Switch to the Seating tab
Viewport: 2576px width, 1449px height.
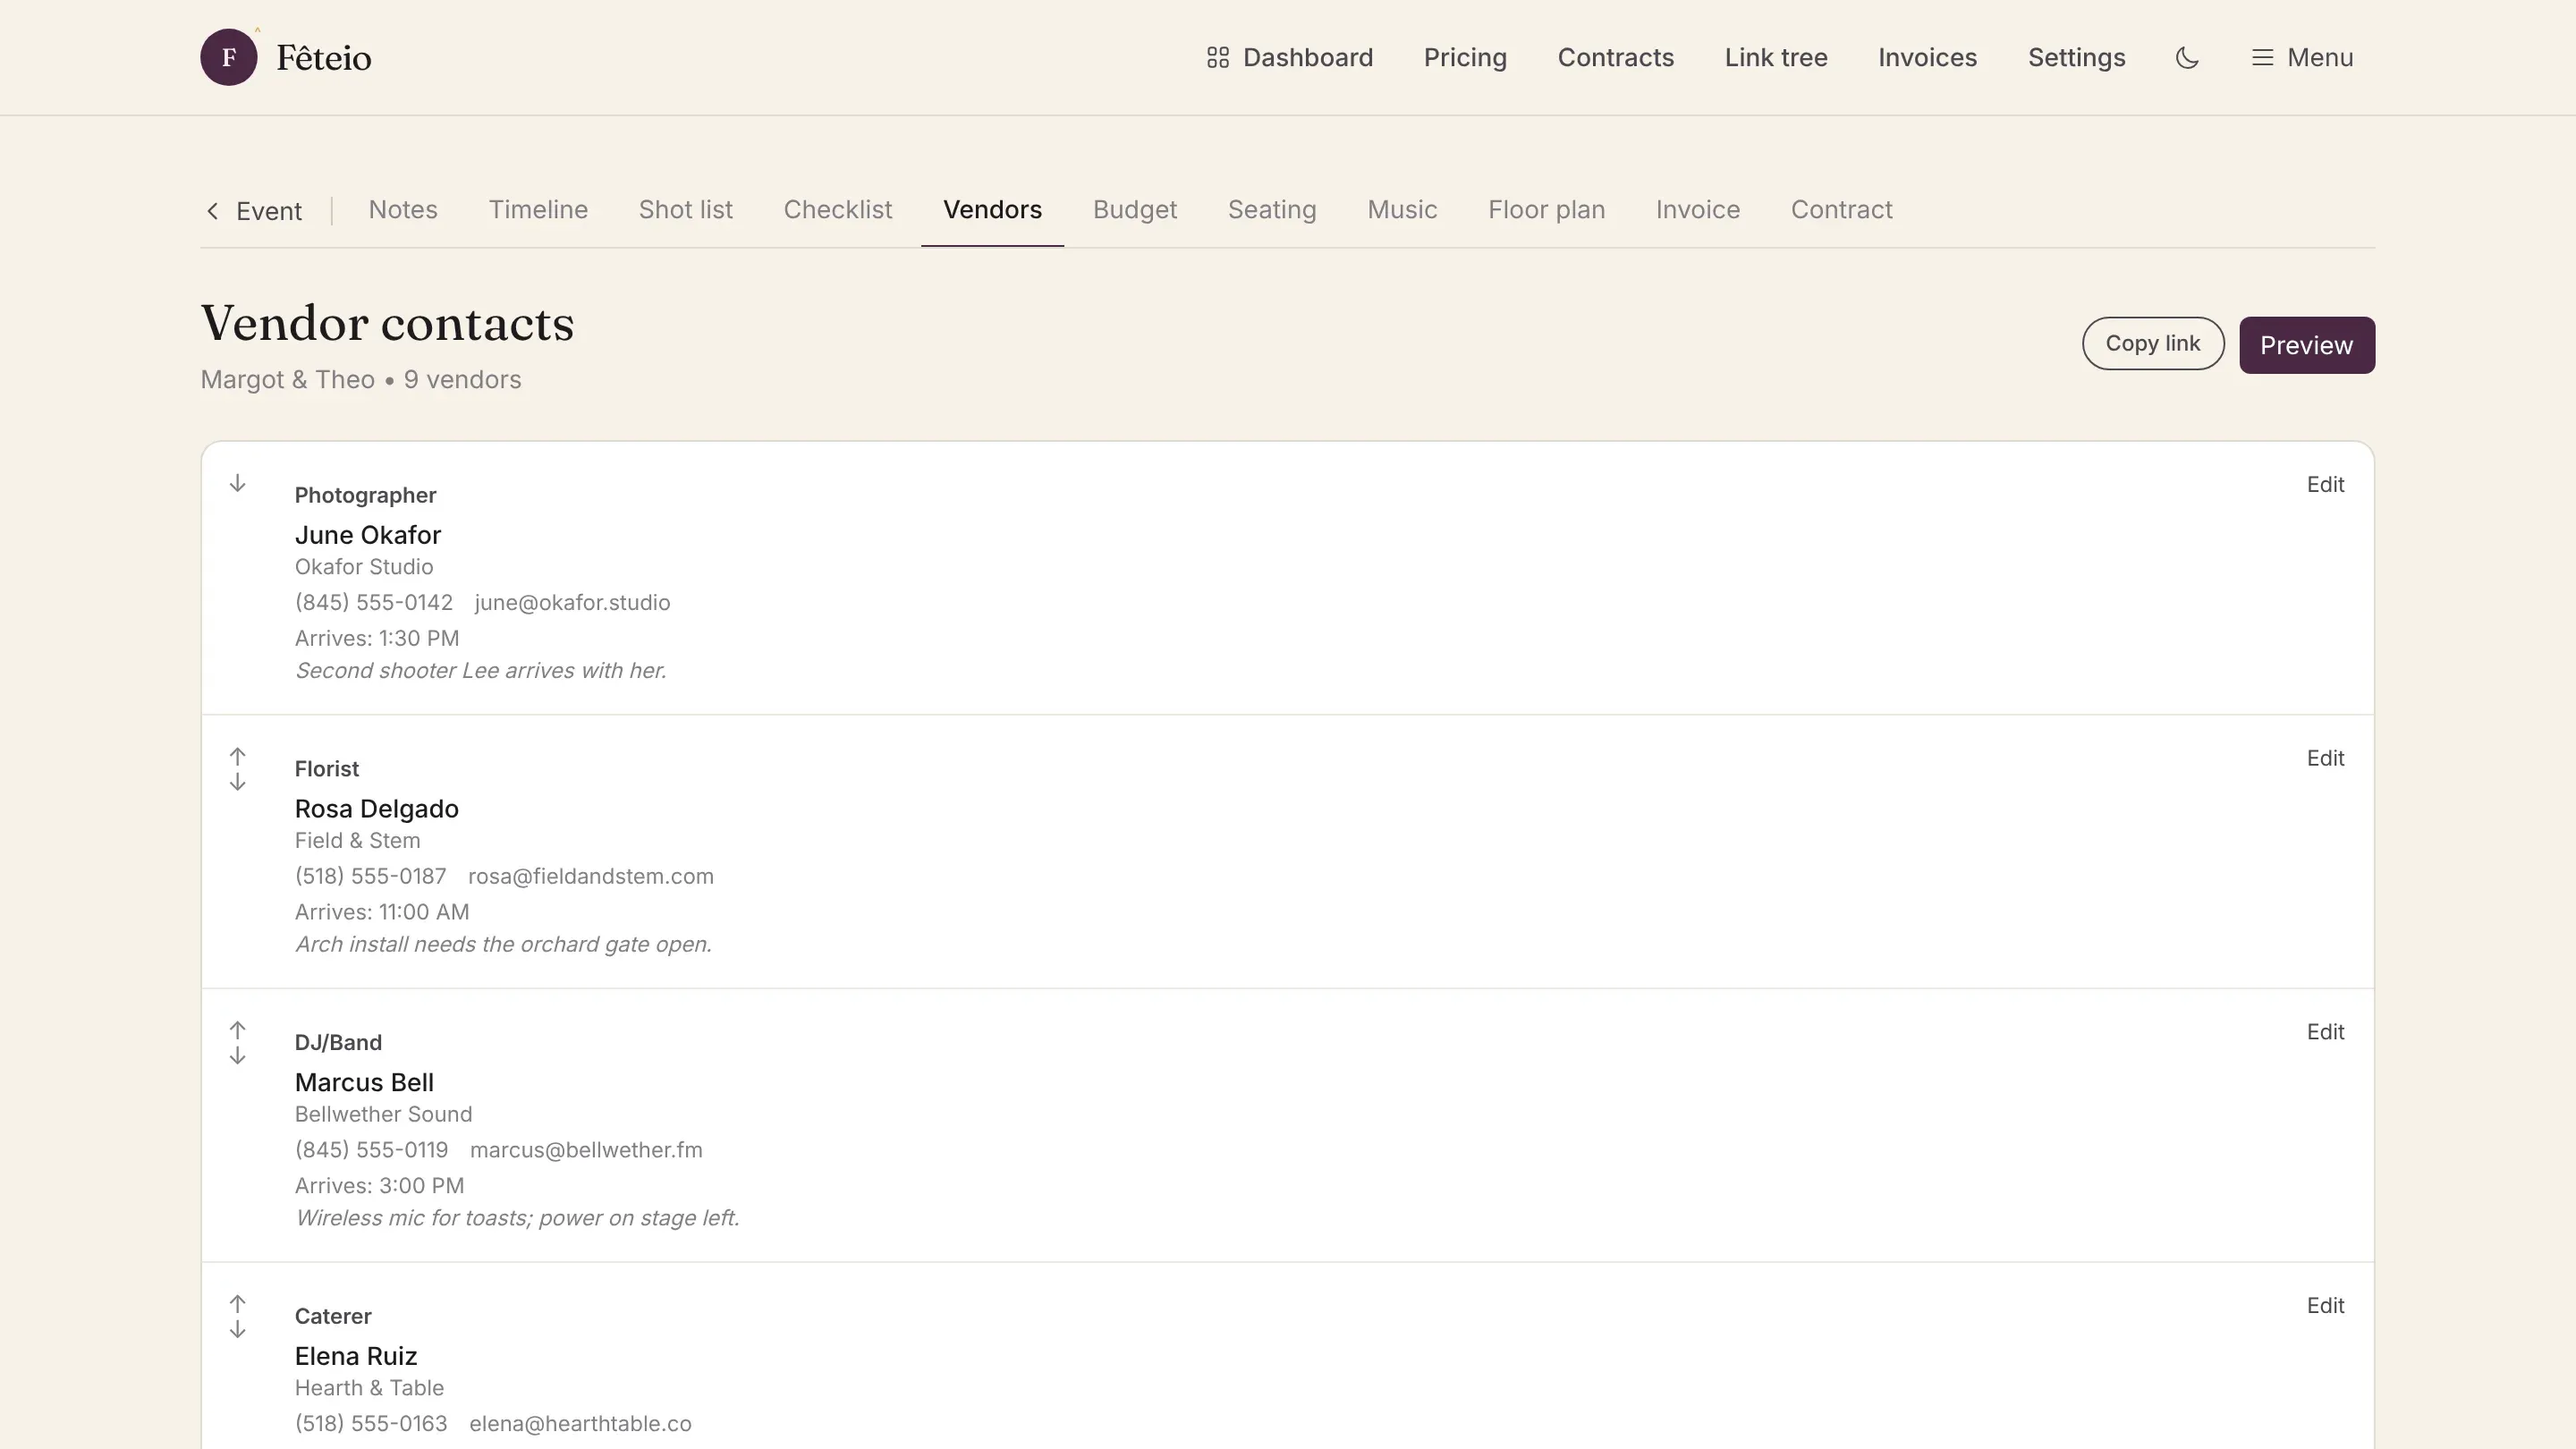pyautogui.click(x=1271, y=209)
